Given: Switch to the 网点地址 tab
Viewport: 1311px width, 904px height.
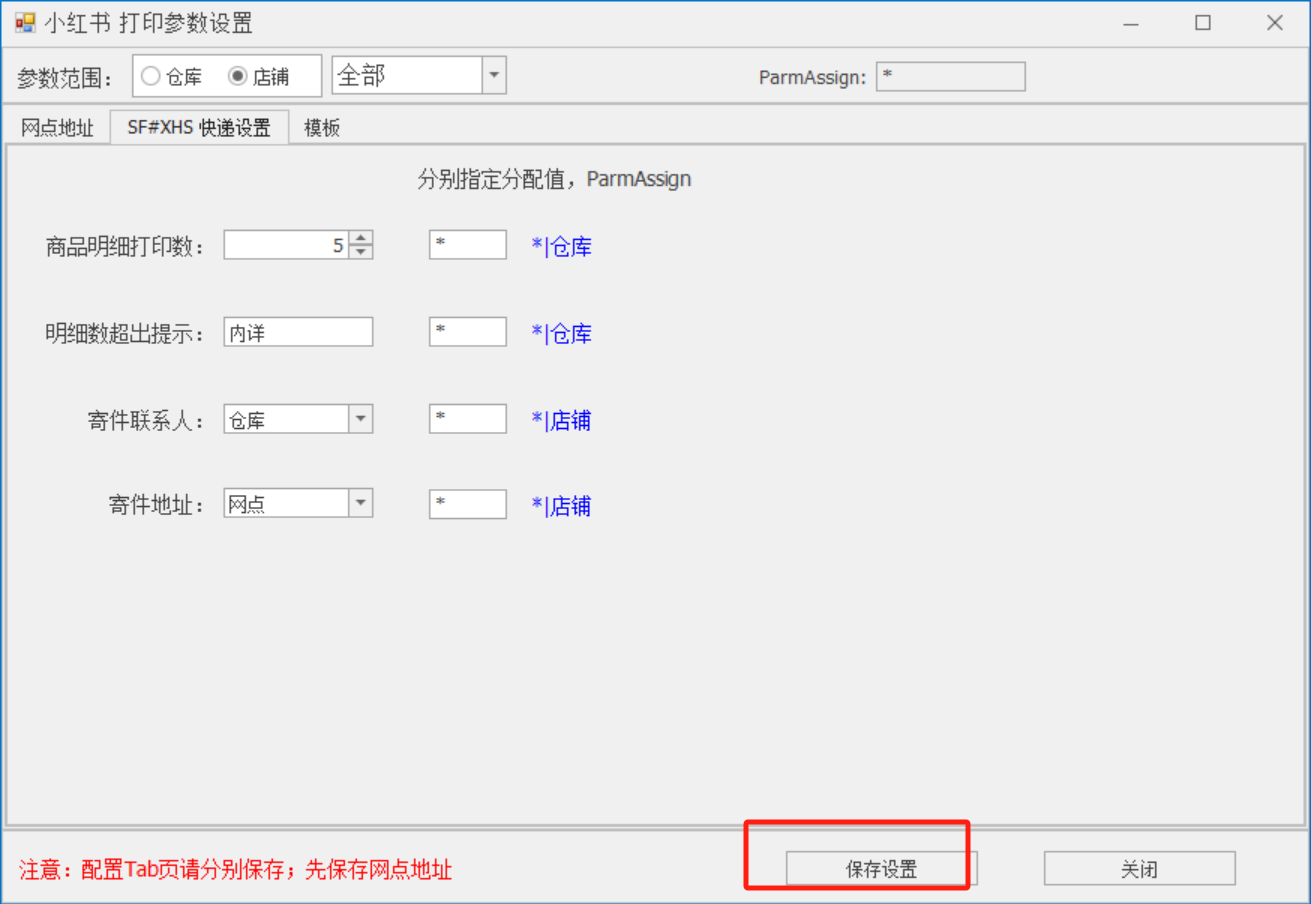Looking at the screenshot, I should pyautogui.click(x=57, y=128).
